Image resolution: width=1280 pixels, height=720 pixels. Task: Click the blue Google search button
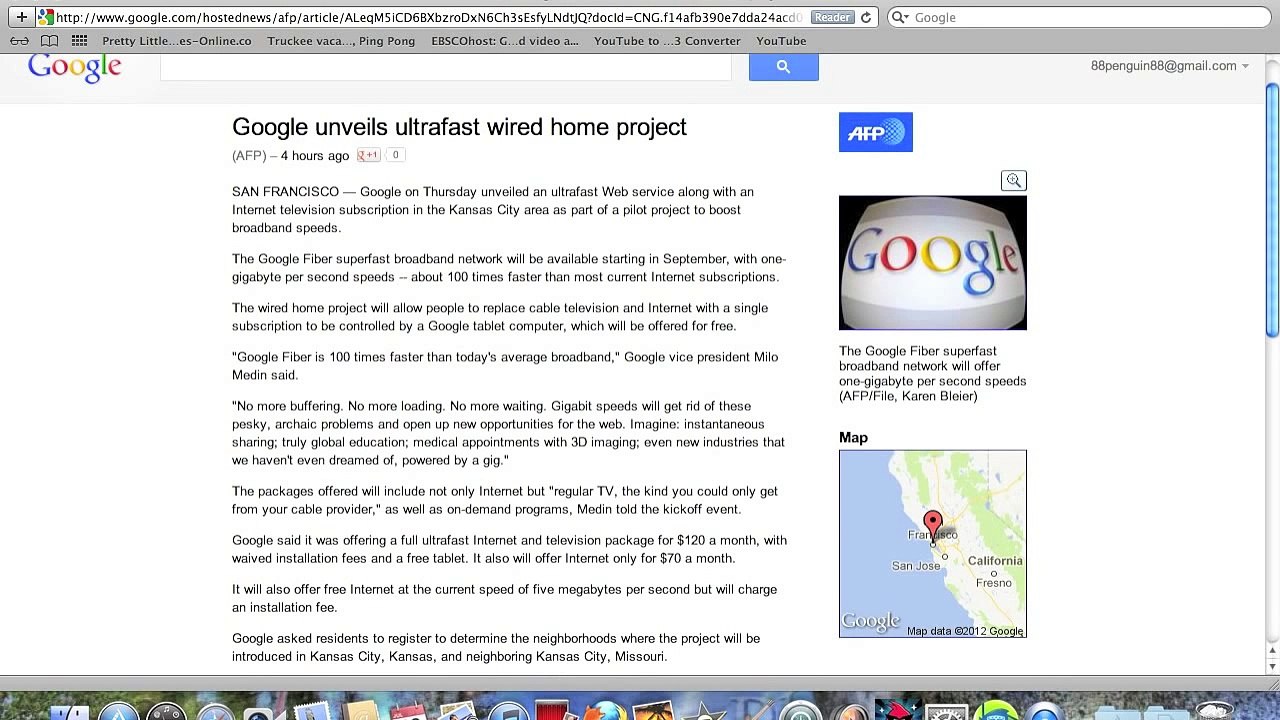click(x=783, y=66)
